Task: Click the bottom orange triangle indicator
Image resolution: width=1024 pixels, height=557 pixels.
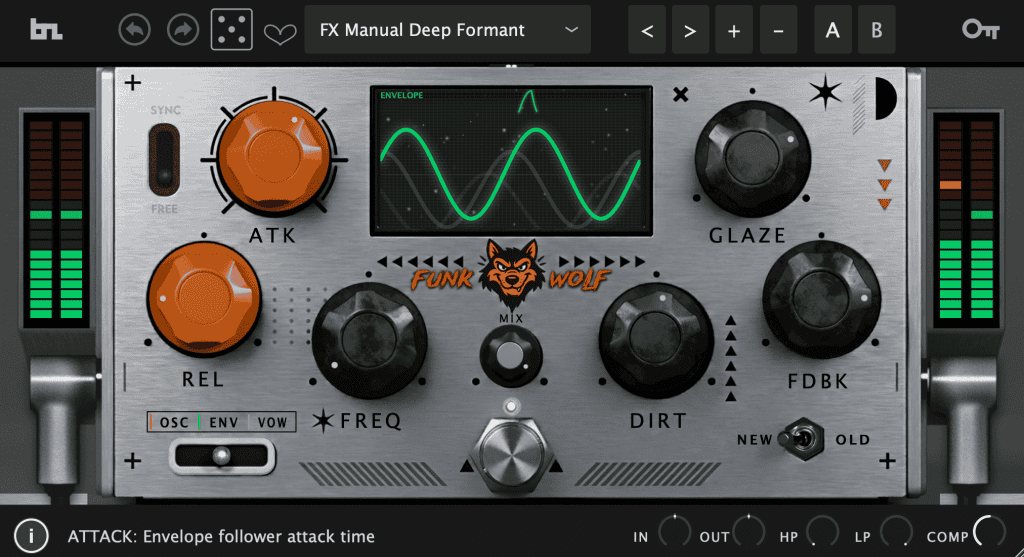Action: click(885, 204)
